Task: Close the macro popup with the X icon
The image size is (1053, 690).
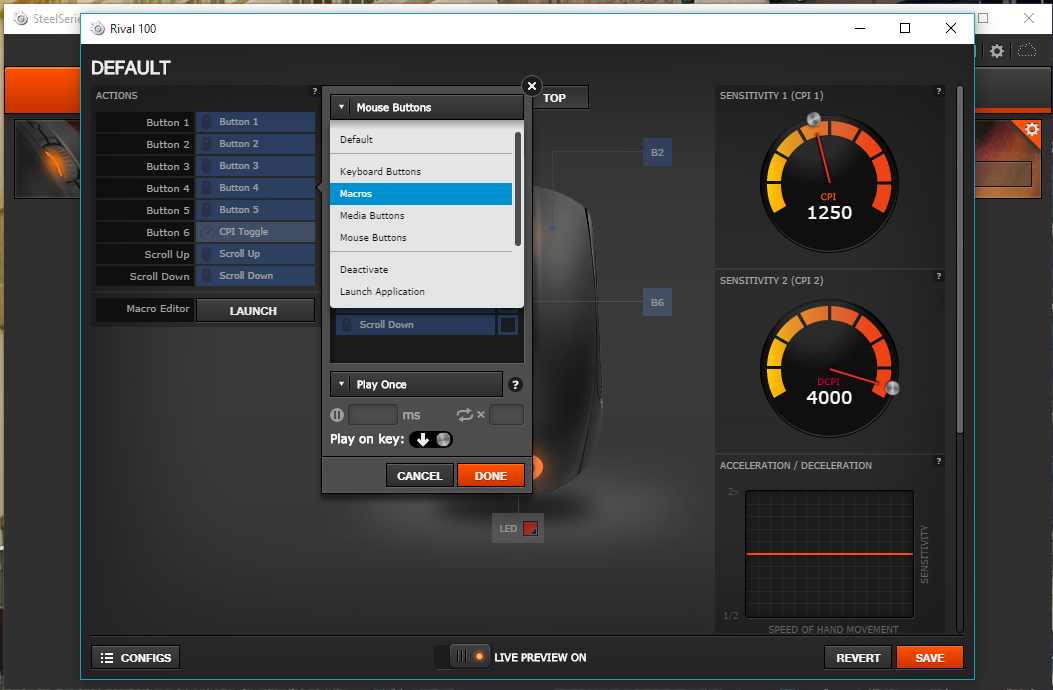Action: pos(532,86)
